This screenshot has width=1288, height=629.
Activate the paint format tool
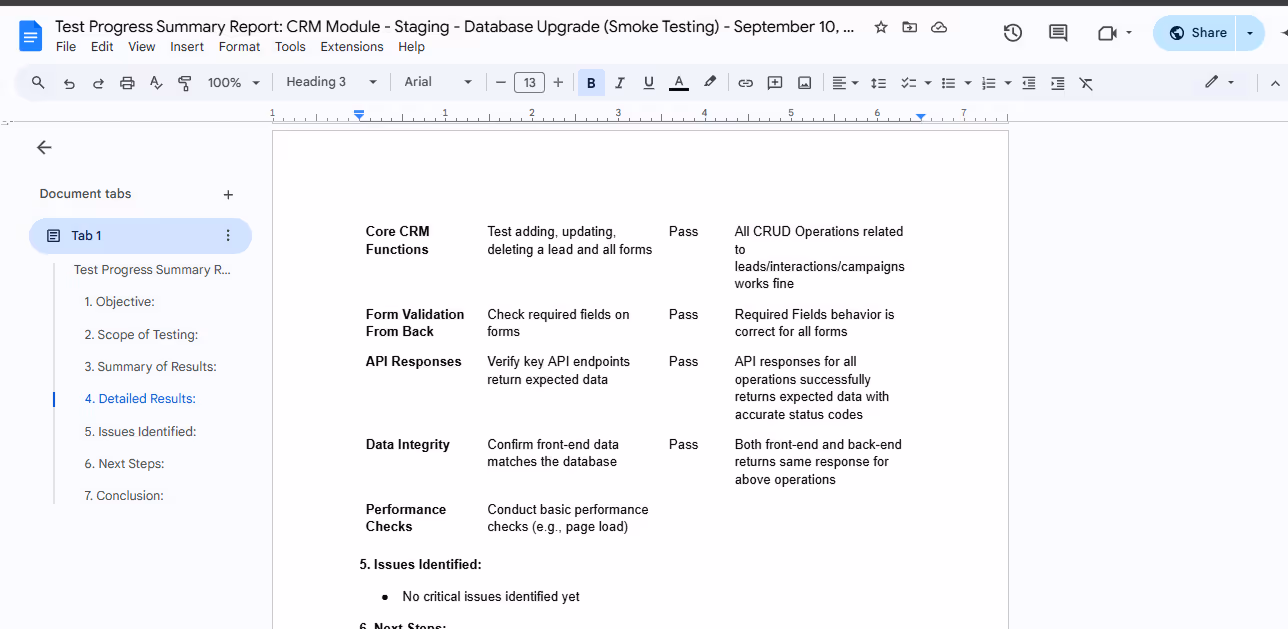(x=185, y=83)
